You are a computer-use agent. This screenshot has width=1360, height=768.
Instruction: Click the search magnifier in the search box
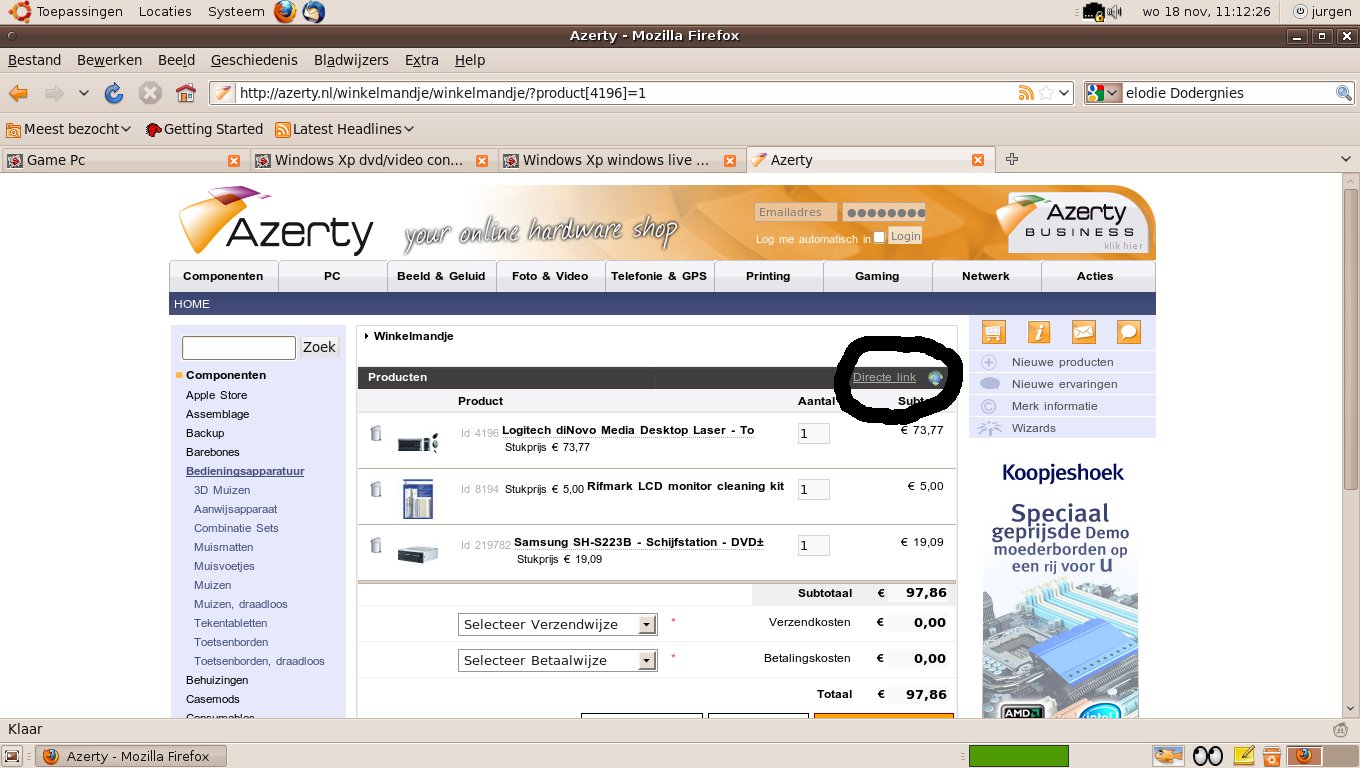point(1344,93)
